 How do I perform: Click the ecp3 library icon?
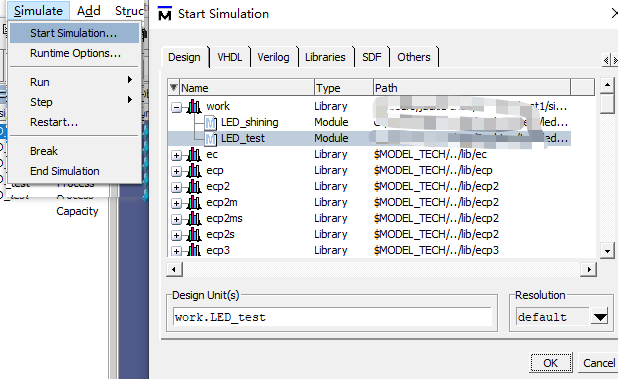pos(194,250)
